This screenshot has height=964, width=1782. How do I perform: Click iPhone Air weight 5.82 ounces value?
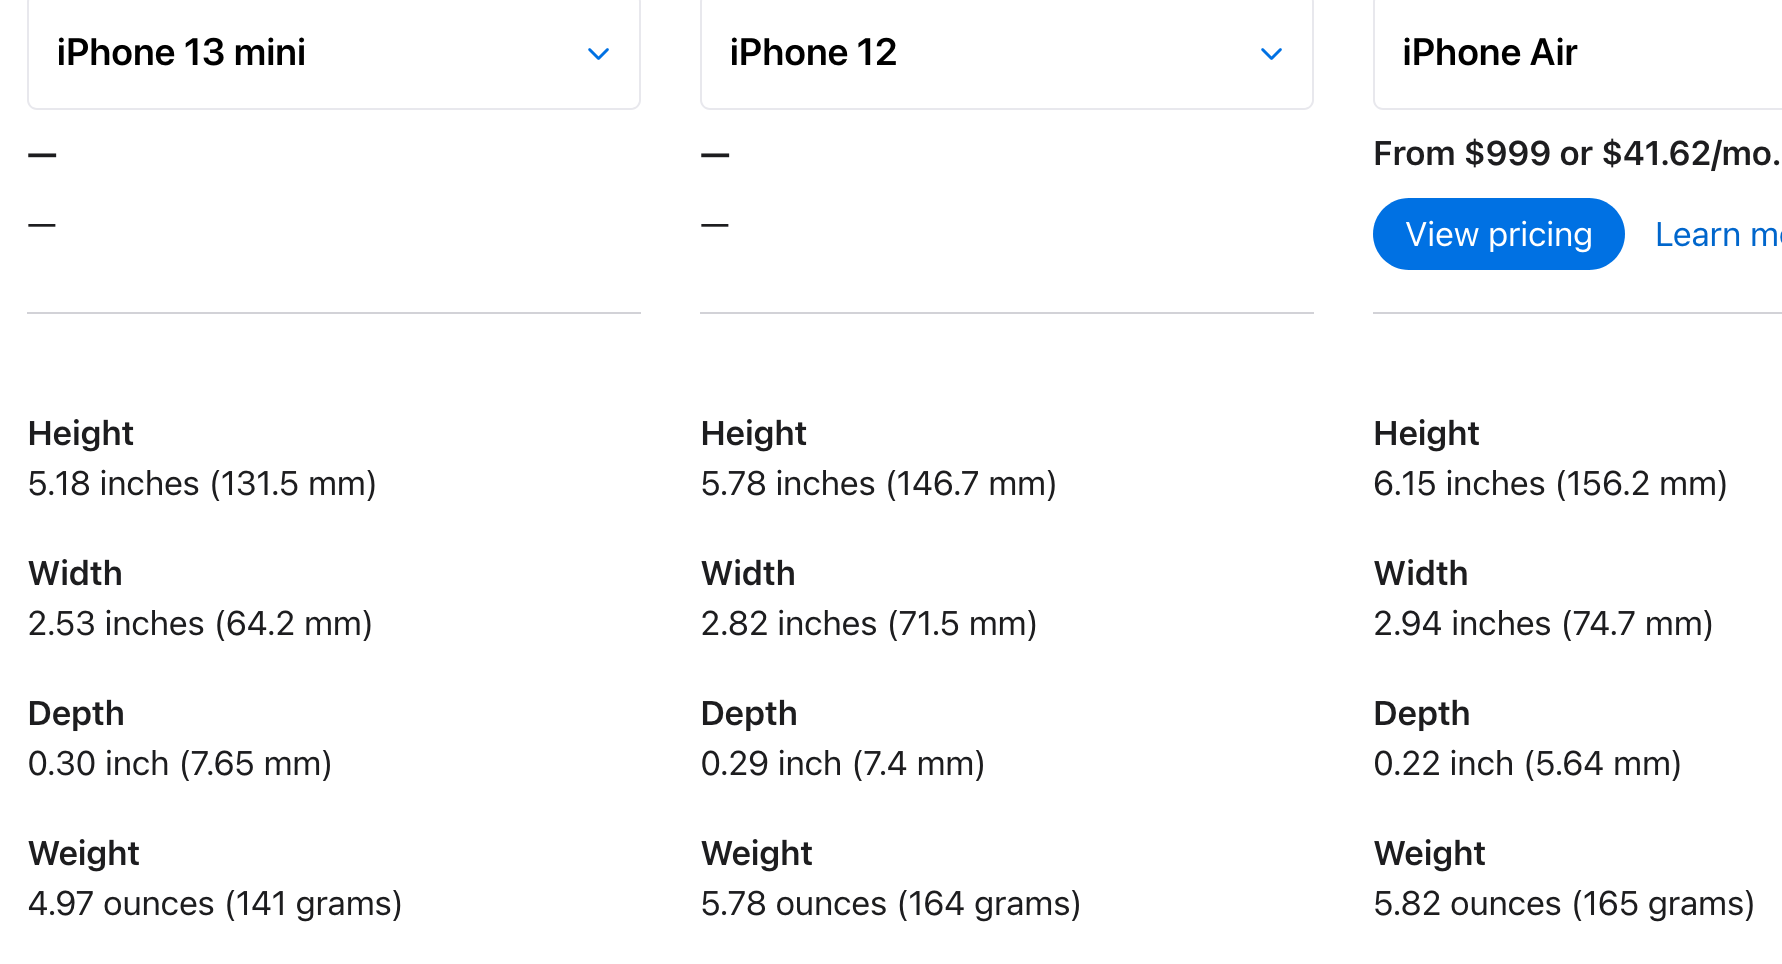1564,904
